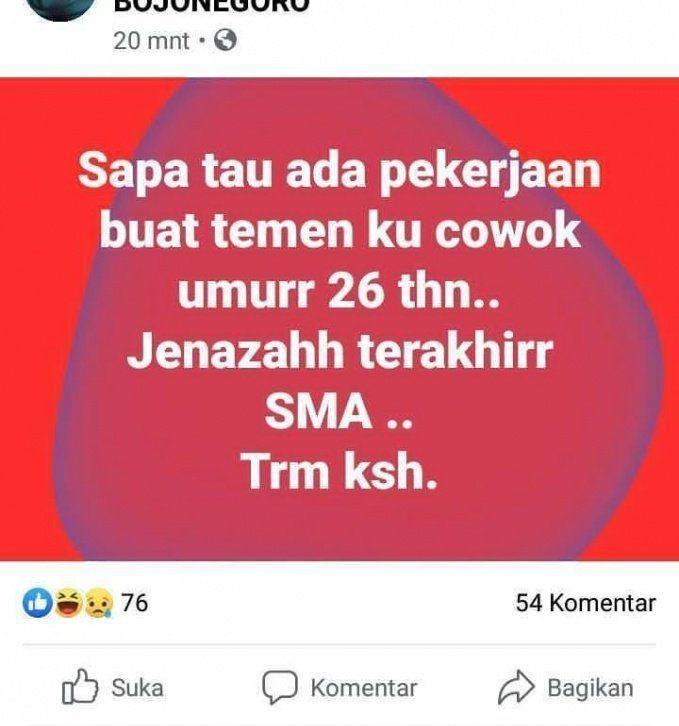The image size is (679, 726).
Task: Open the poster's profile picture
Action: 60,7
